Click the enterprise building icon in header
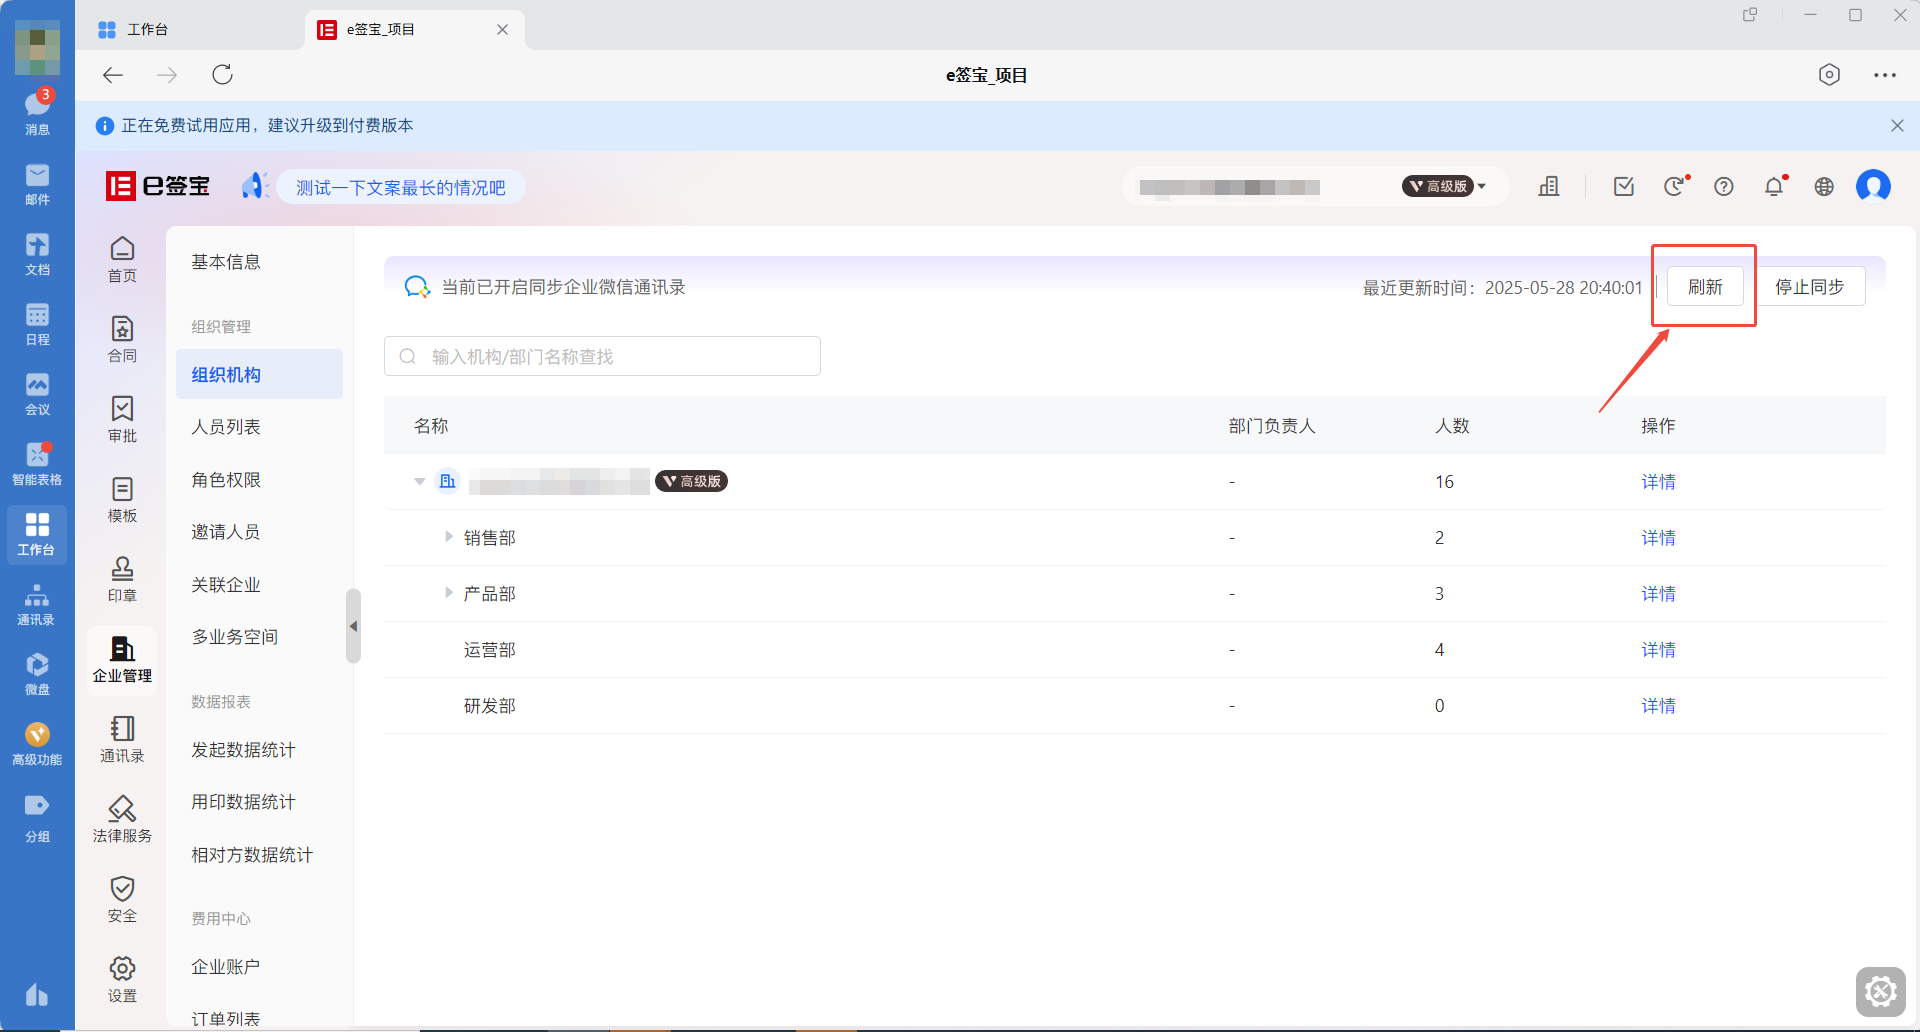This screenshot has height=1032, width=1920. pos(1549,186)
